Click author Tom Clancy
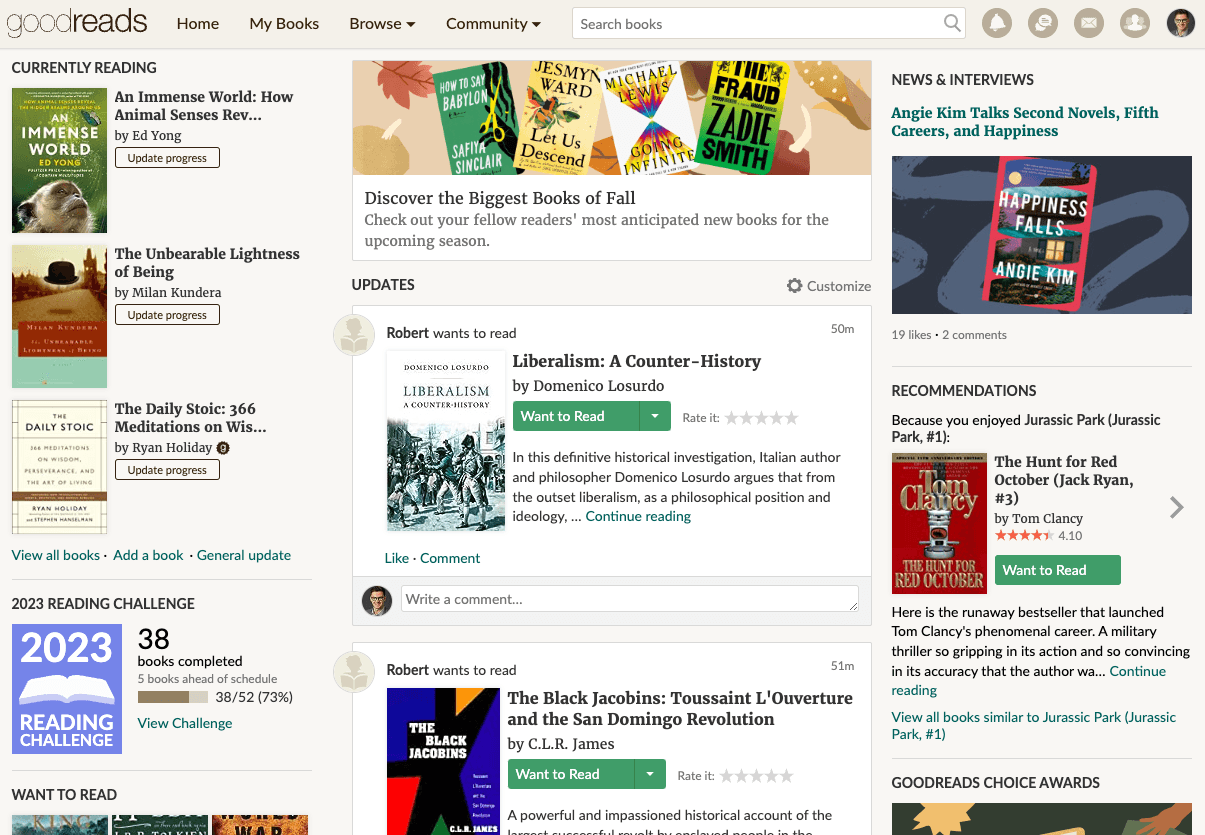The image size is (1205, 835). (x=1048, y=519)
